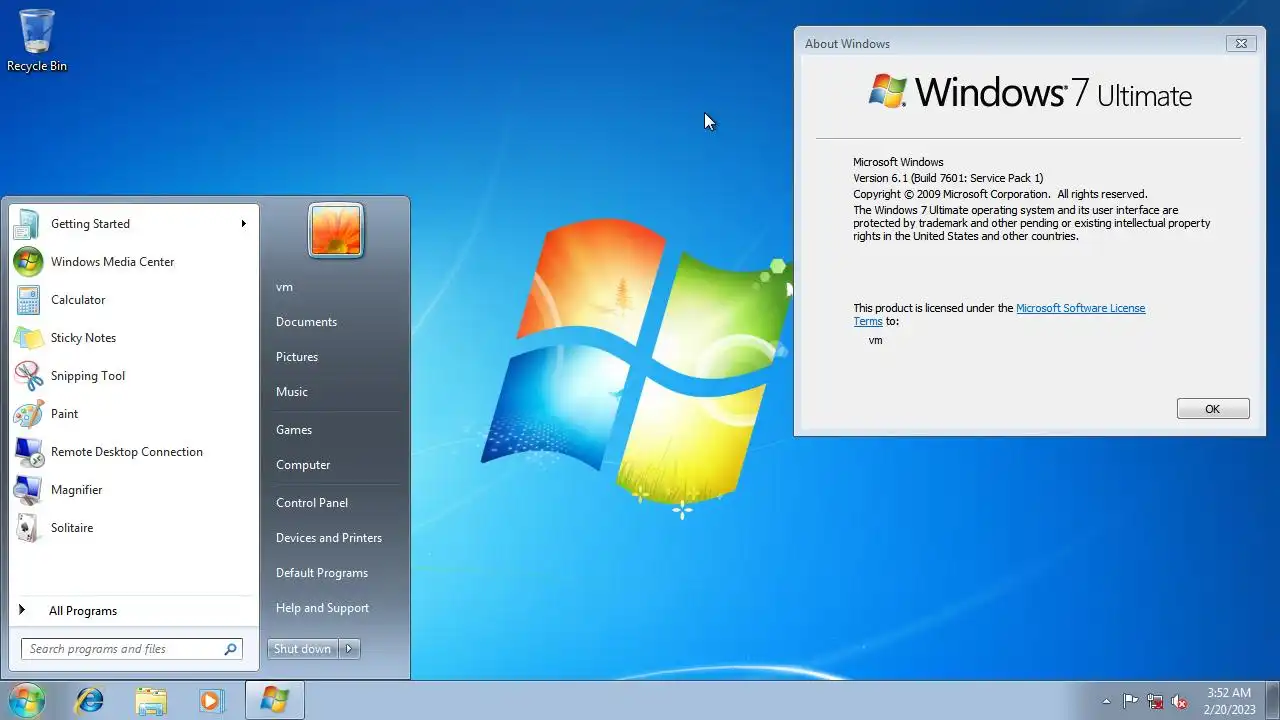Open Default Programs
1280x720 pixels.
(x=322, y=573)
